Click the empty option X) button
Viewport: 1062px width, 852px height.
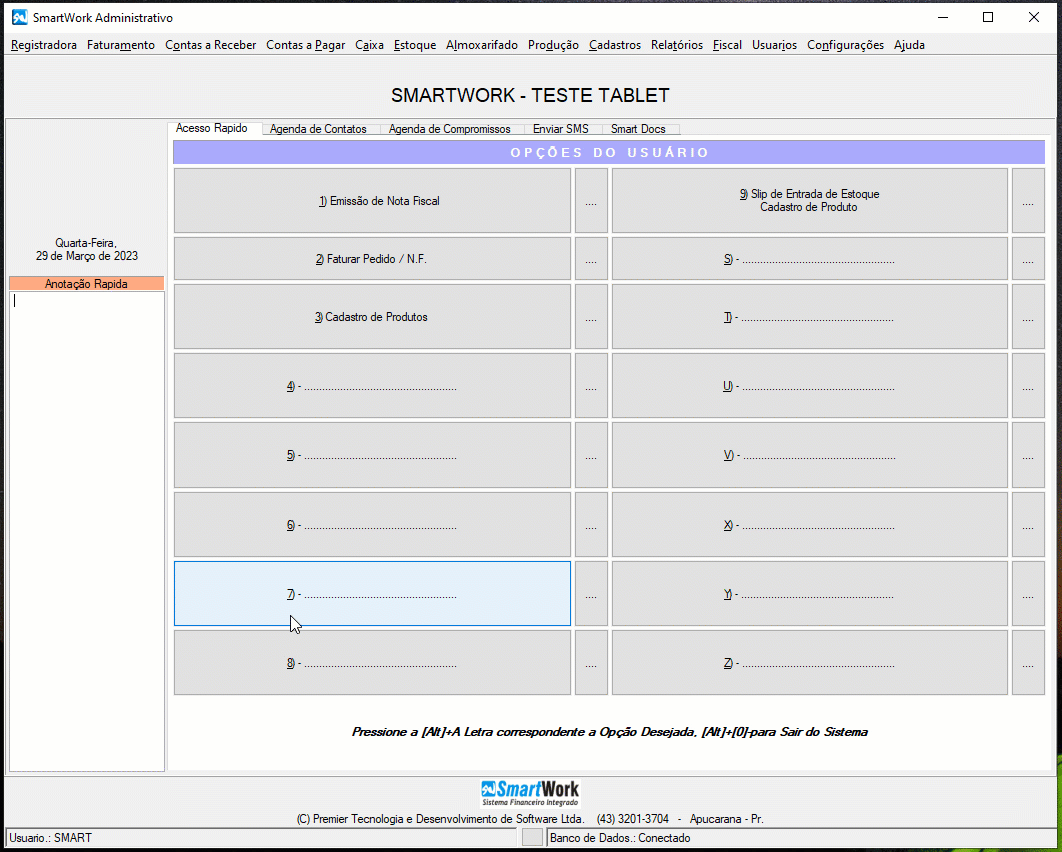810,524
